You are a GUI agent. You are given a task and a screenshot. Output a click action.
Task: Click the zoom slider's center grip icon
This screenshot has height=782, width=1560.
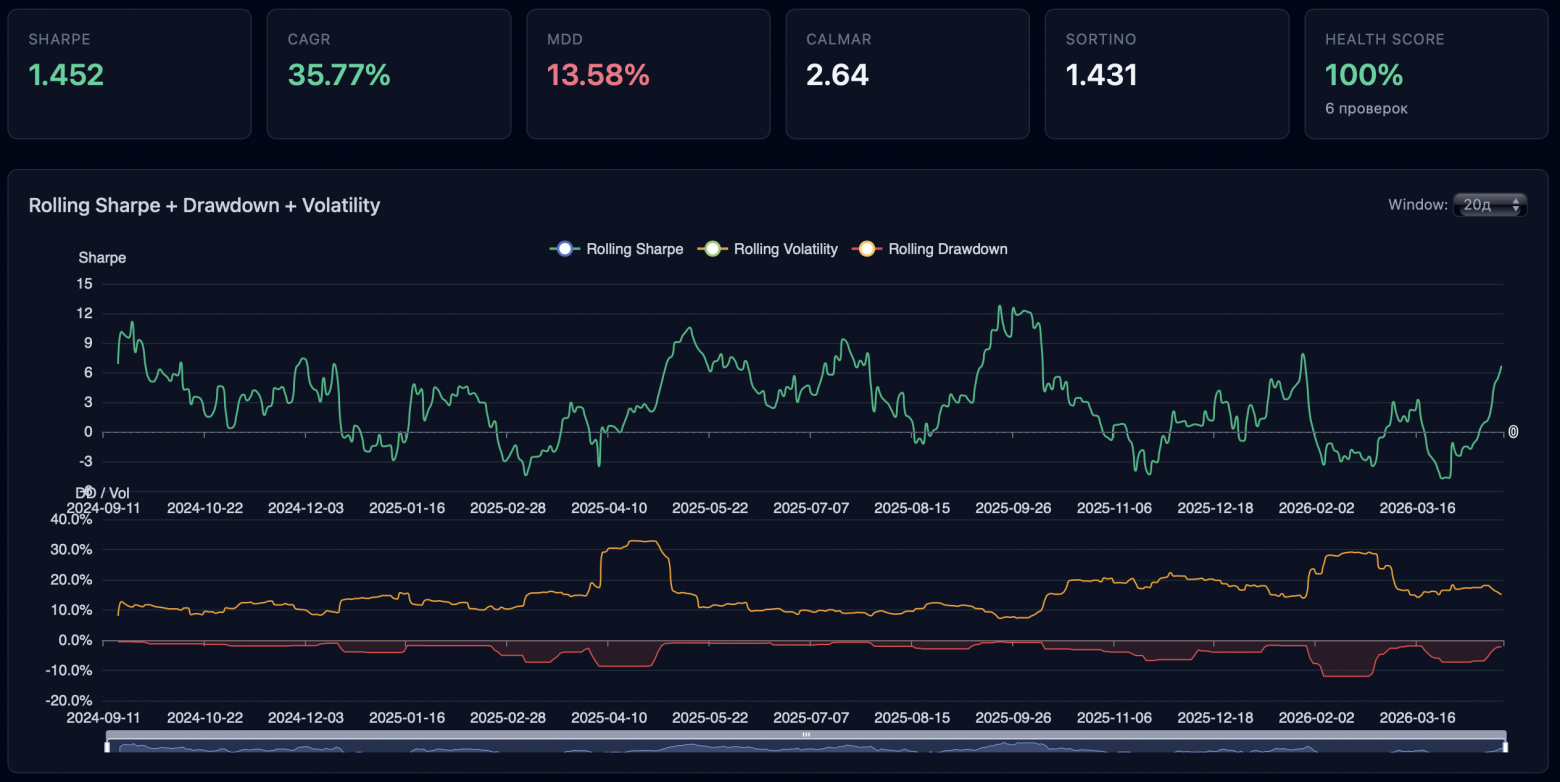(x=806, y=734)
